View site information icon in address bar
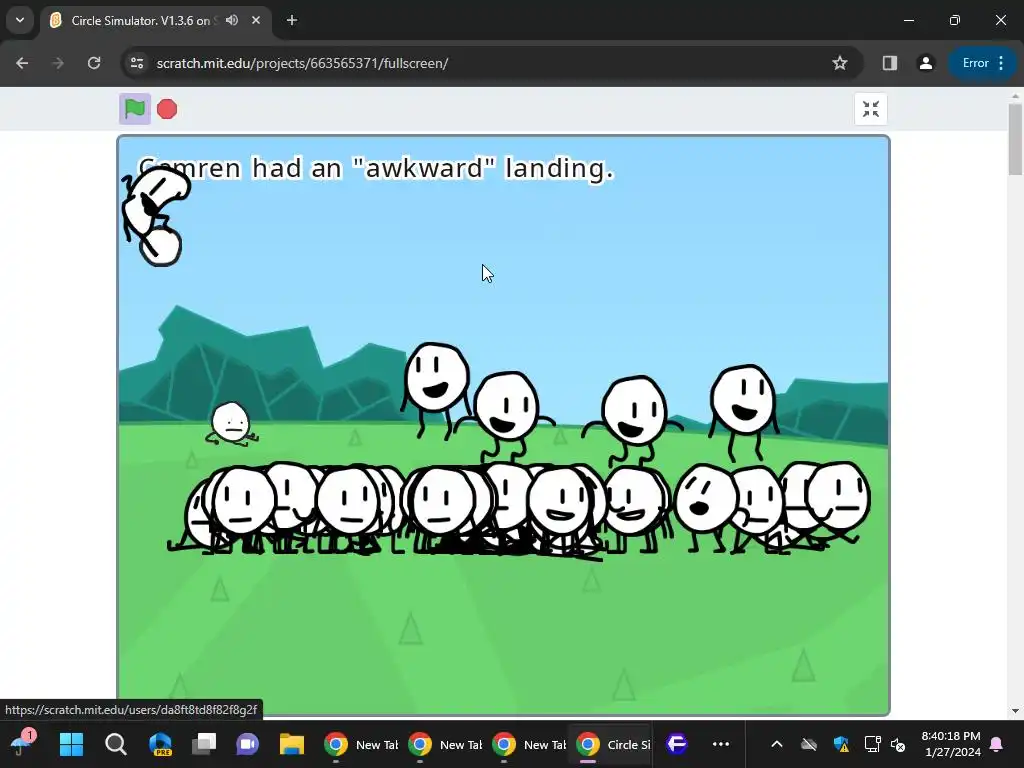The height and width of the screenshot is (768, 1024). tap(137, 63)
